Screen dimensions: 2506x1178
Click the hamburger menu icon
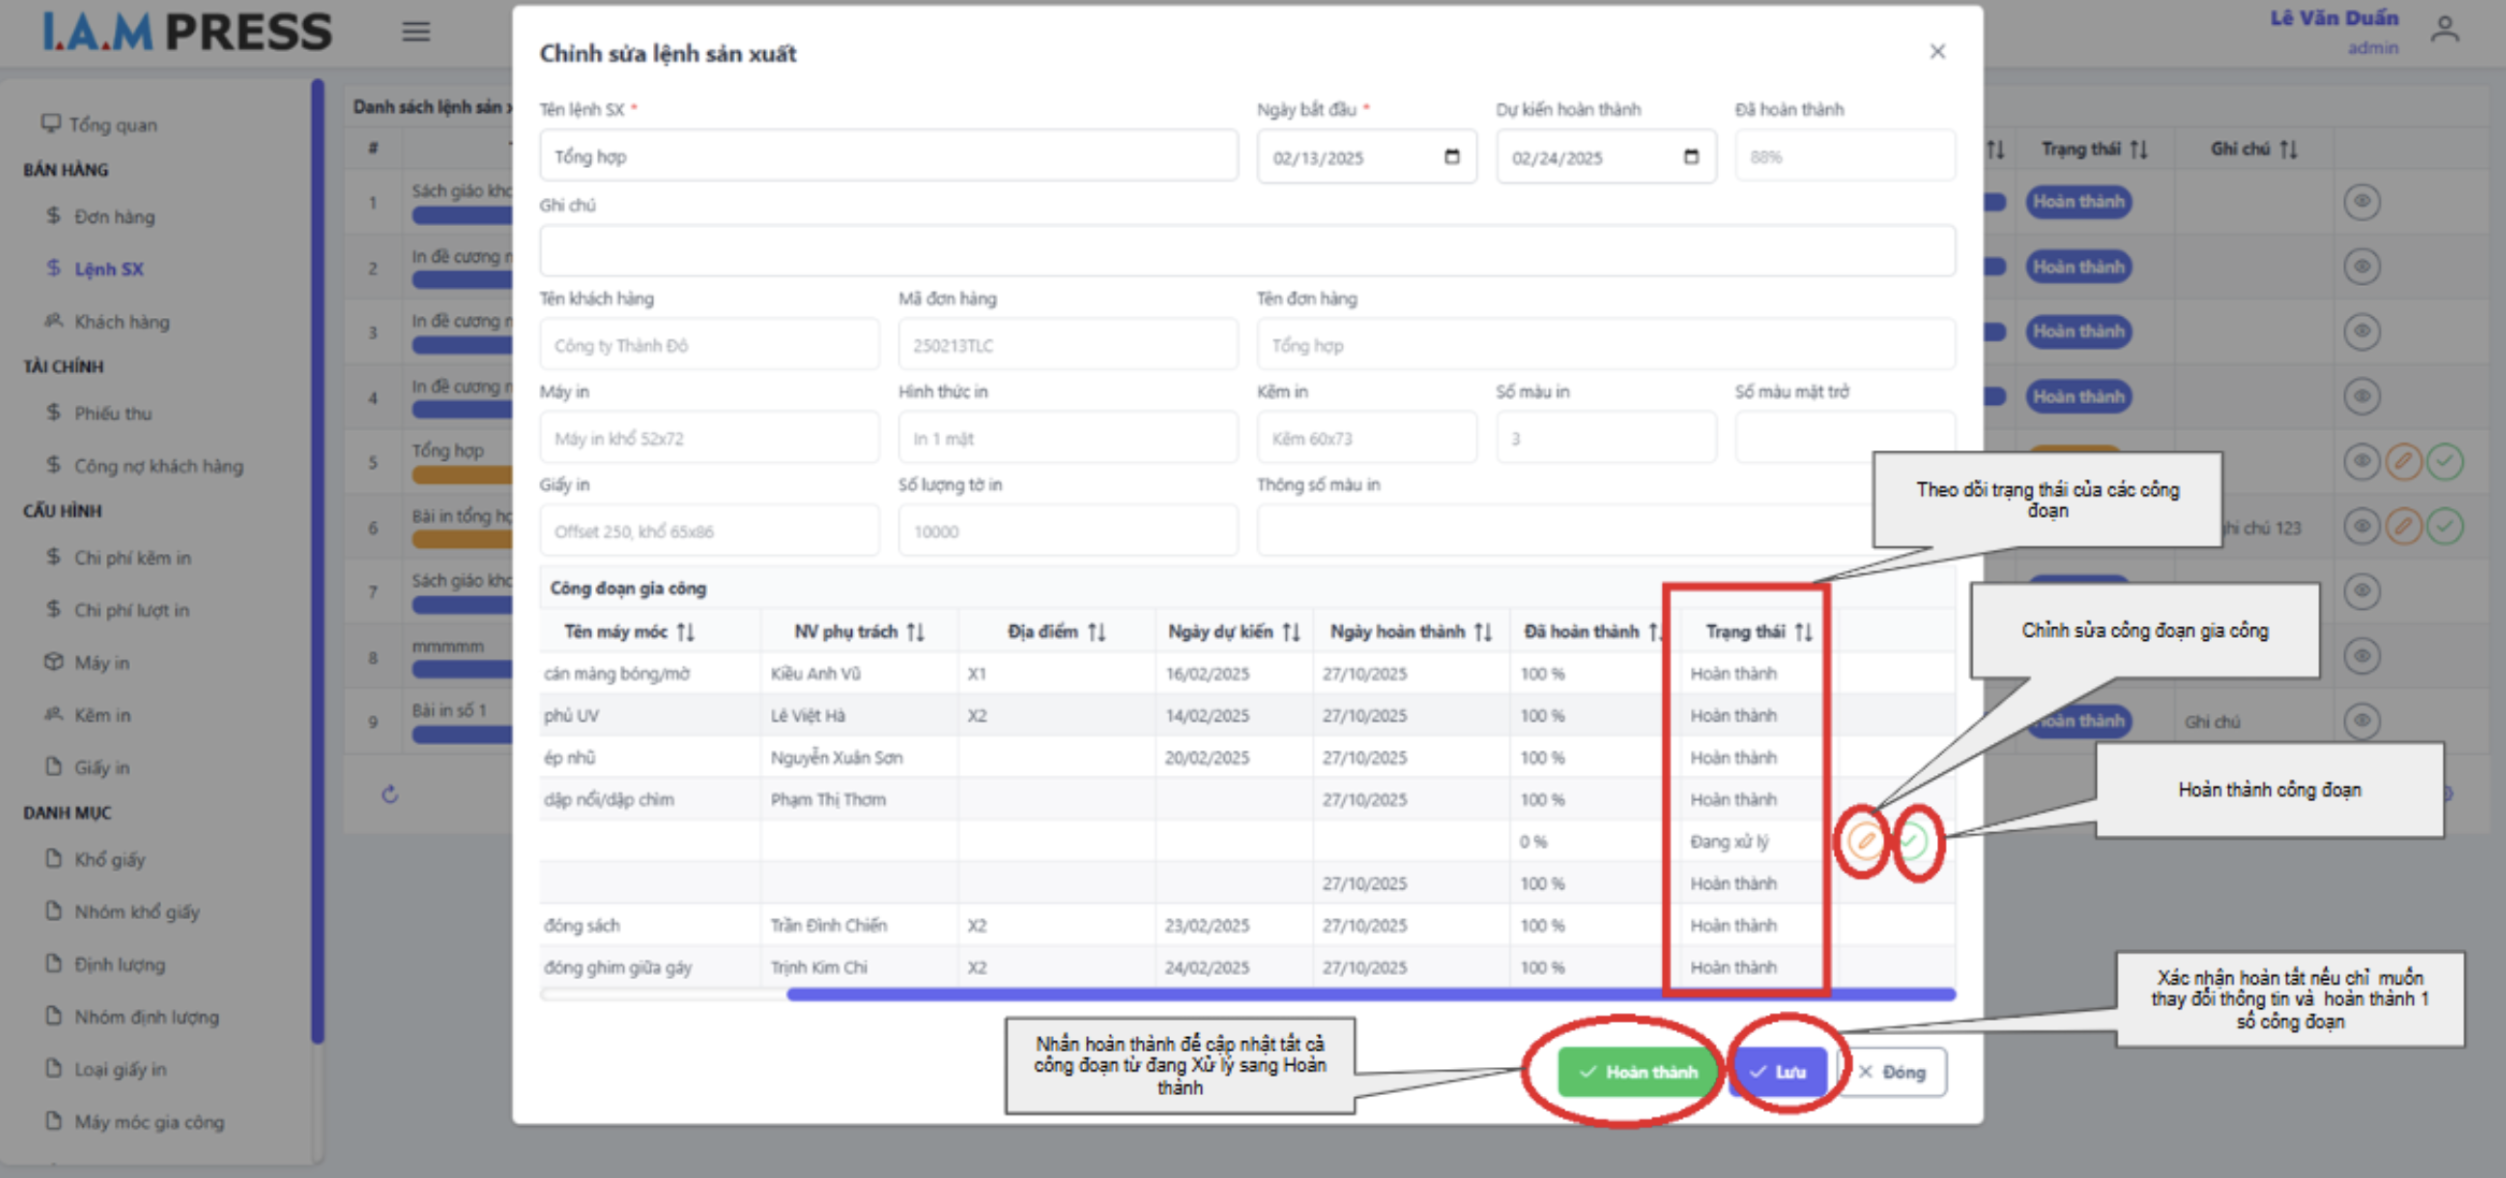[416, 32]
